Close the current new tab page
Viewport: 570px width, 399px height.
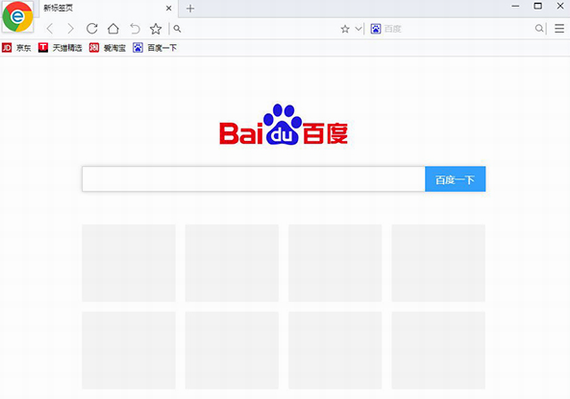pos(169,8)
